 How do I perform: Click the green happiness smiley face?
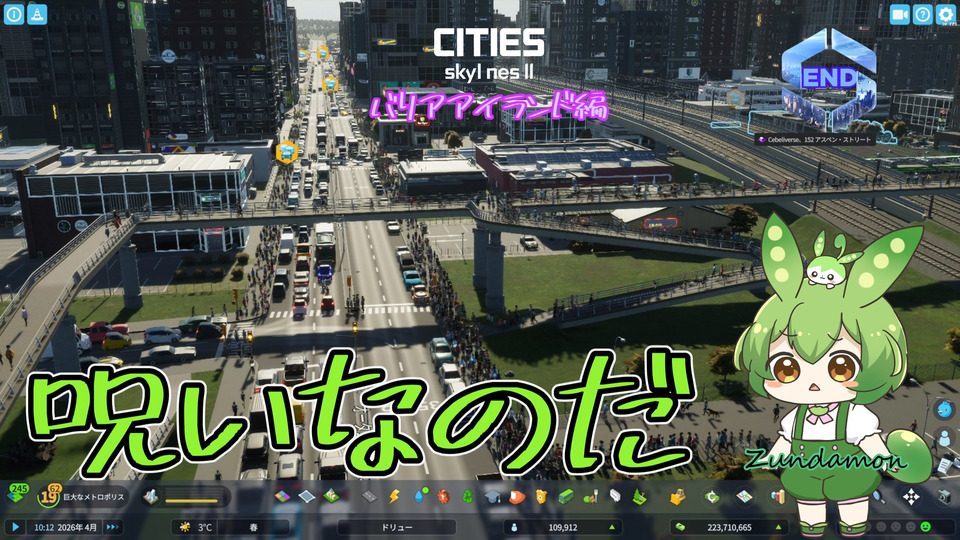pos(926,527)
